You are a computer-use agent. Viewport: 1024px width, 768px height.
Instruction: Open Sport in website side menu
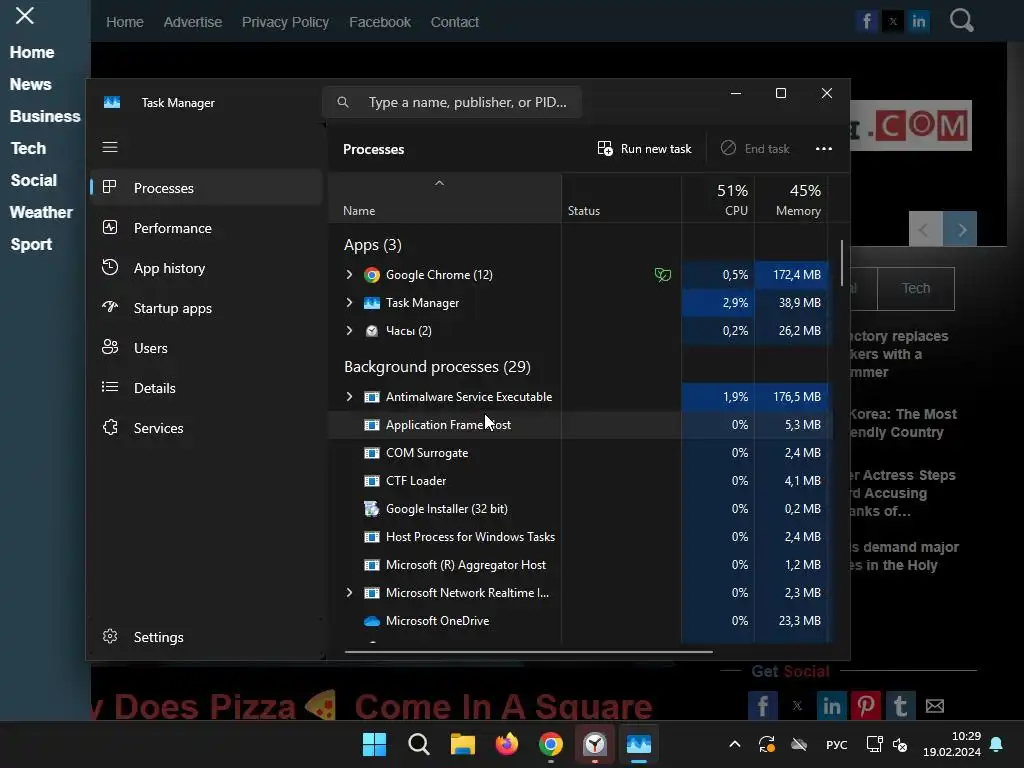pyautogui.click(x=31, y=244)
